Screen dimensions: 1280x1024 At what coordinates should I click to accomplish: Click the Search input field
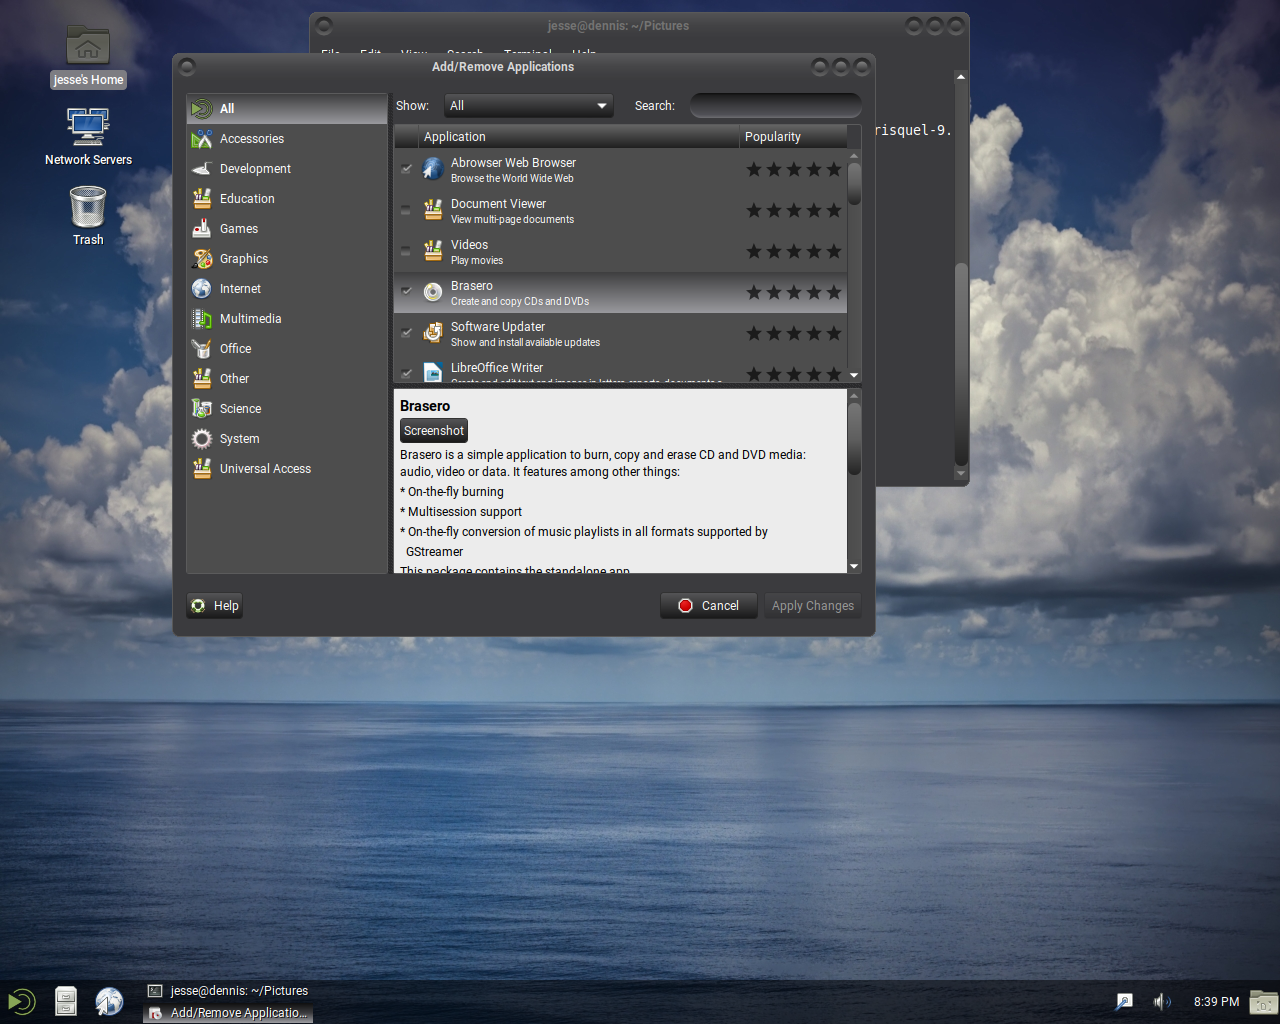tap(775, 106)
